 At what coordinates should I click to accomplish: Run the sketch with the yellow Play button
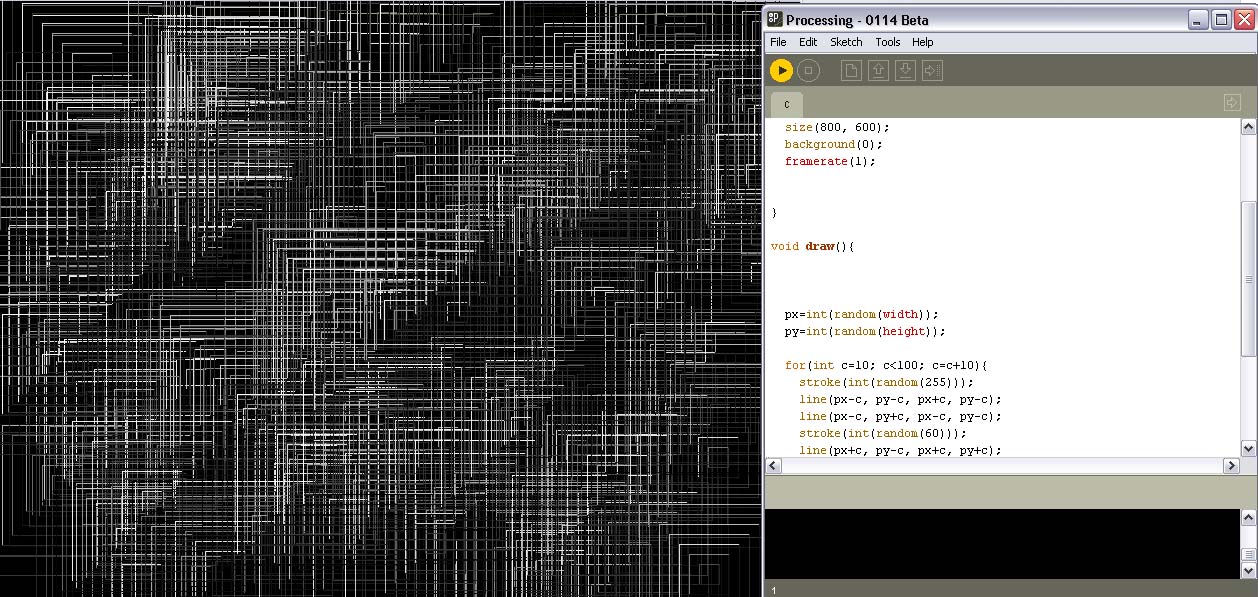781,70
